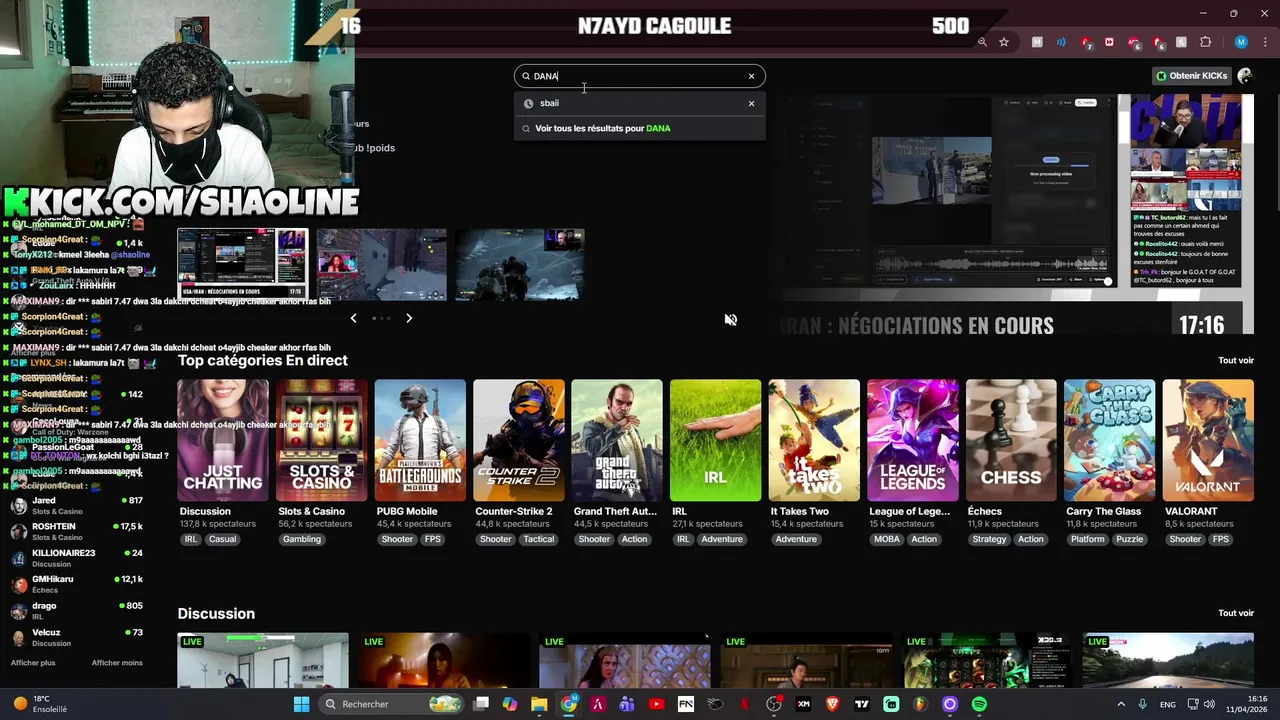
Task: Click 'Afficher moins' in the sidebar
Action: pyautogui.click(x=117, y=662)
